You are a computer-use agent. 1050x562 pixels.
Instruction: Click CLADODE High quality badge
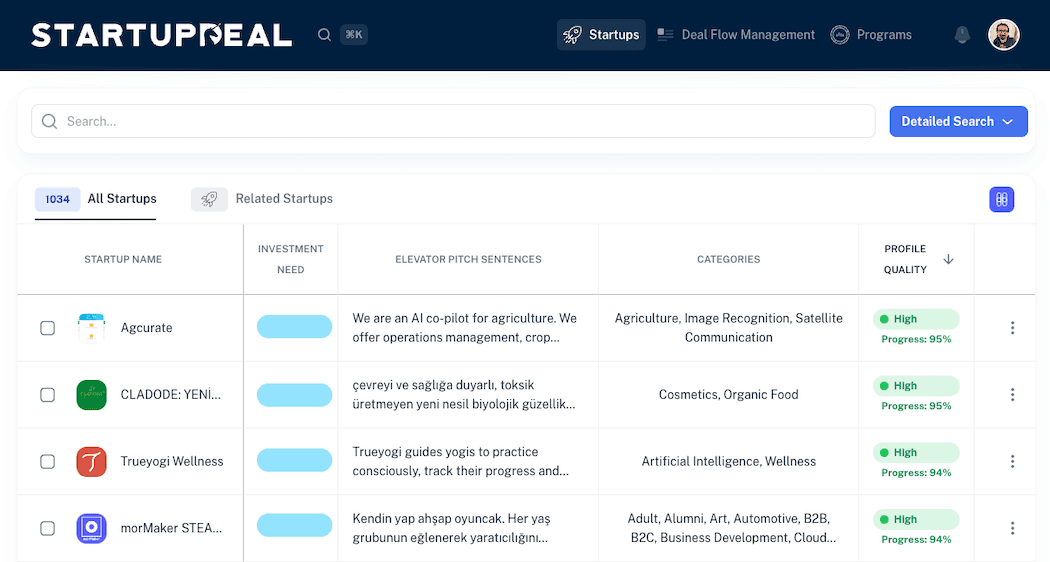(x=916, y=386)
